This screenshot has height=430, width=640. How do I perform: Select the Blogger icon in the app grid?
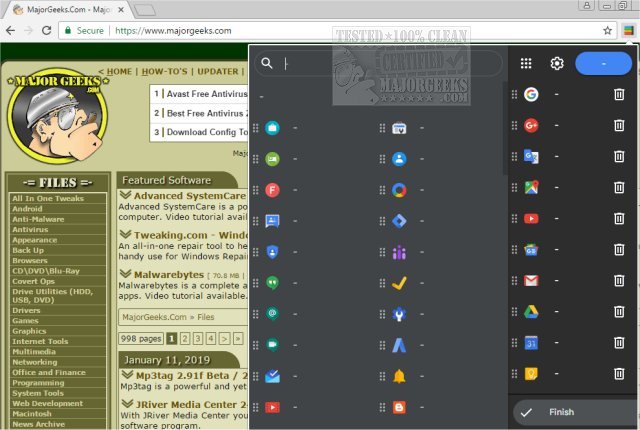tap(399, 407)
